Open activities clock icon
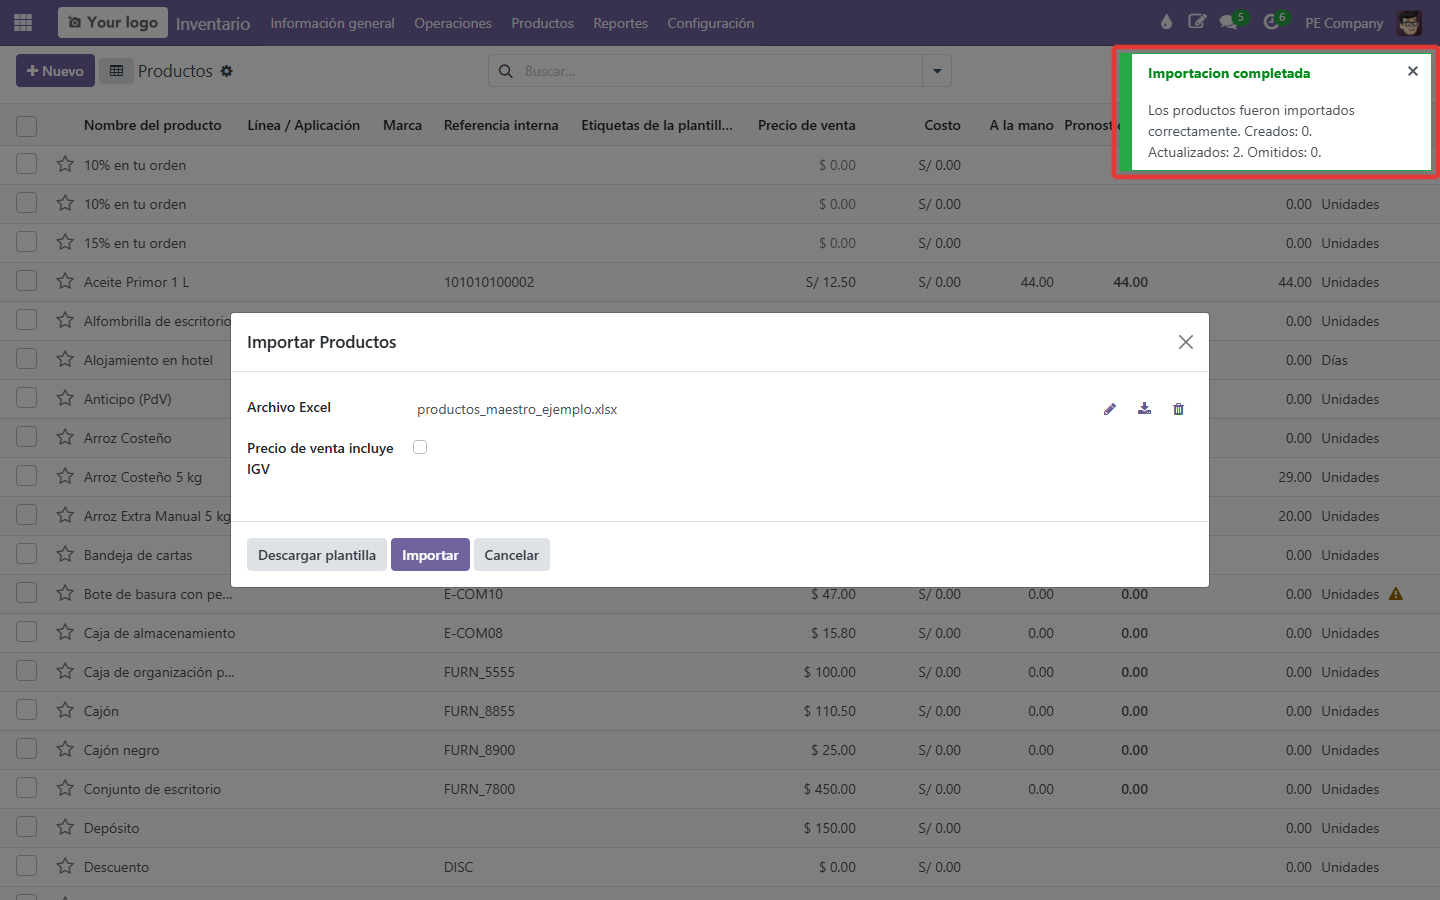The height and width of the screenshot is (900, 1440). point(1271,22)
